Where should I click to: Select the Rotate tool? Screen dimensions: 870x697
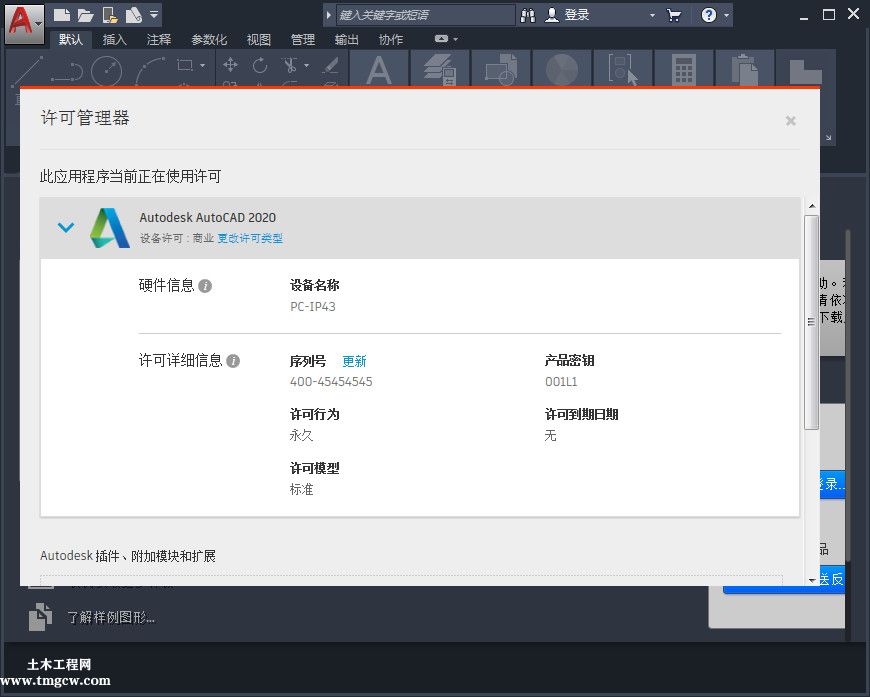pos(260,65)
